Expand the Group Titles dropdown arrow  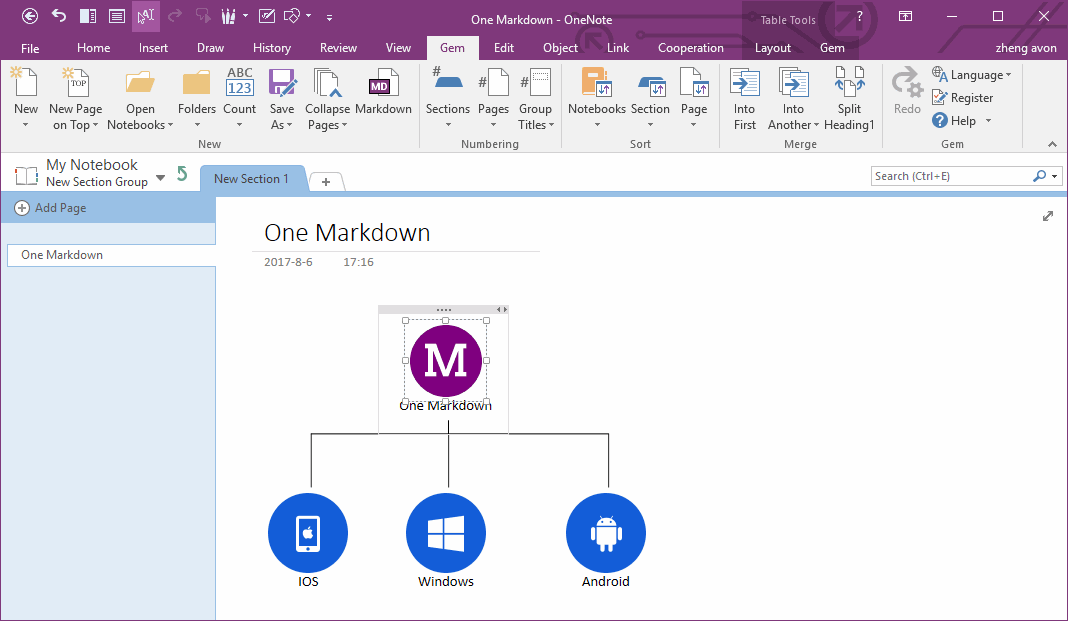(551, 125)
